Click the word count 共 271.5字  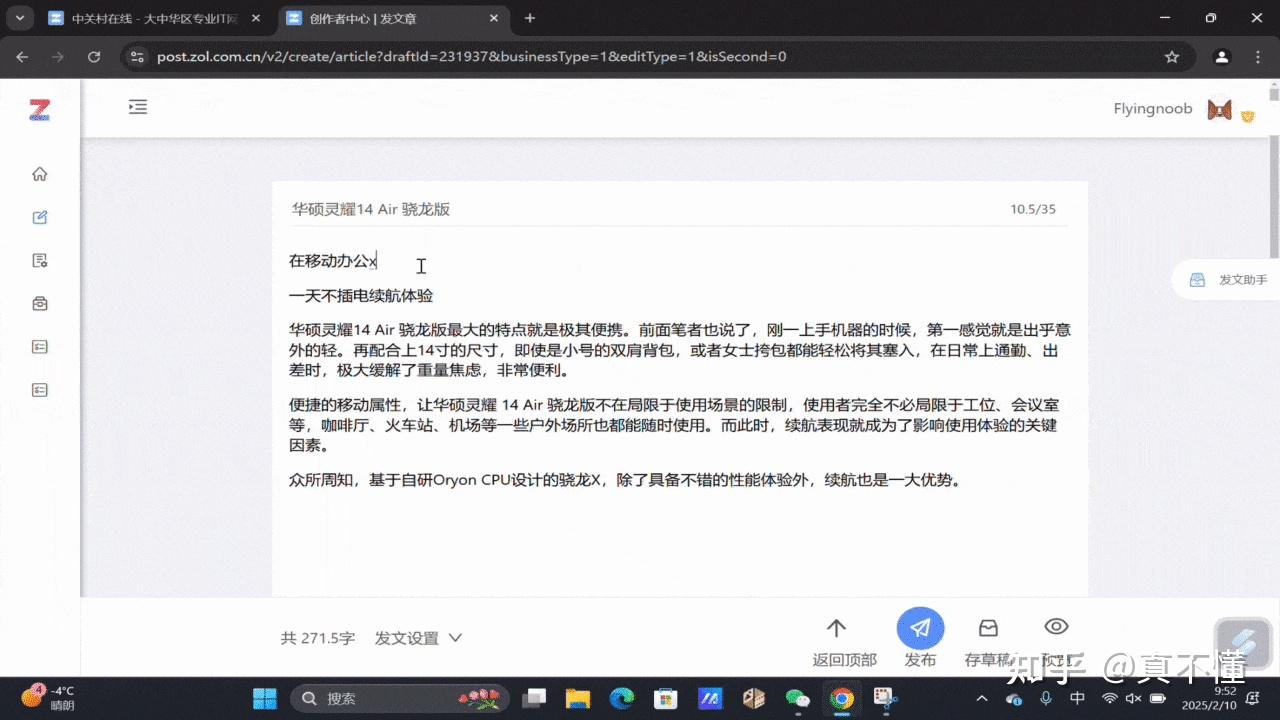coord(318,638)
